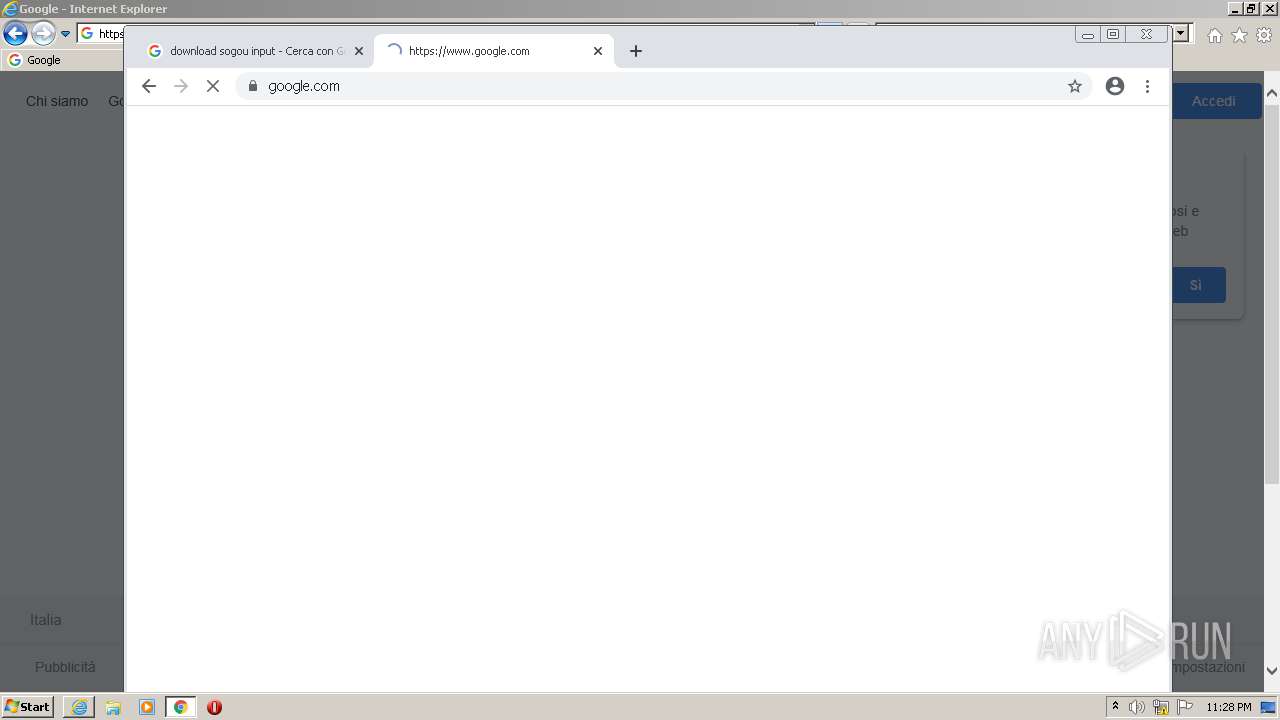Open the Action Center flag icon
This screenshot has width=1280, height=720.
pyautogui.click(x=1185, y=707)
